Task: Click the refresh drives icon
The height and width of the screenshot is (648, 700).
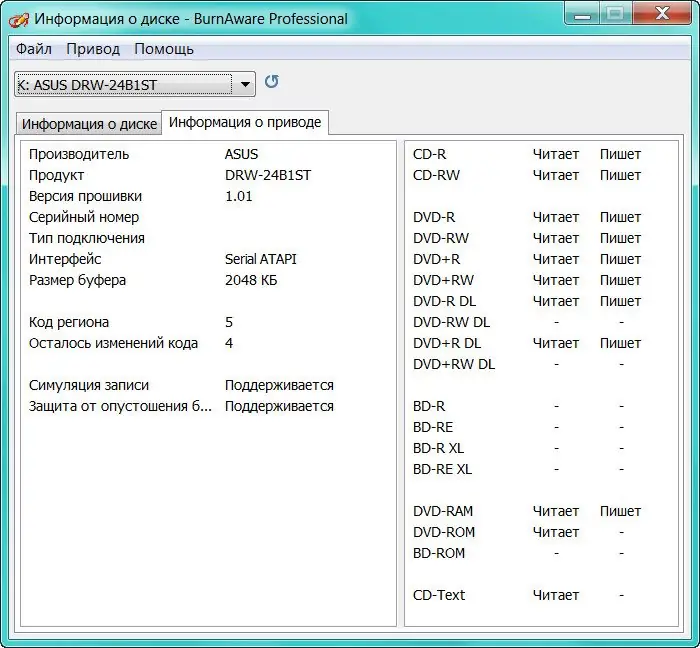Action: click(271, 82)
